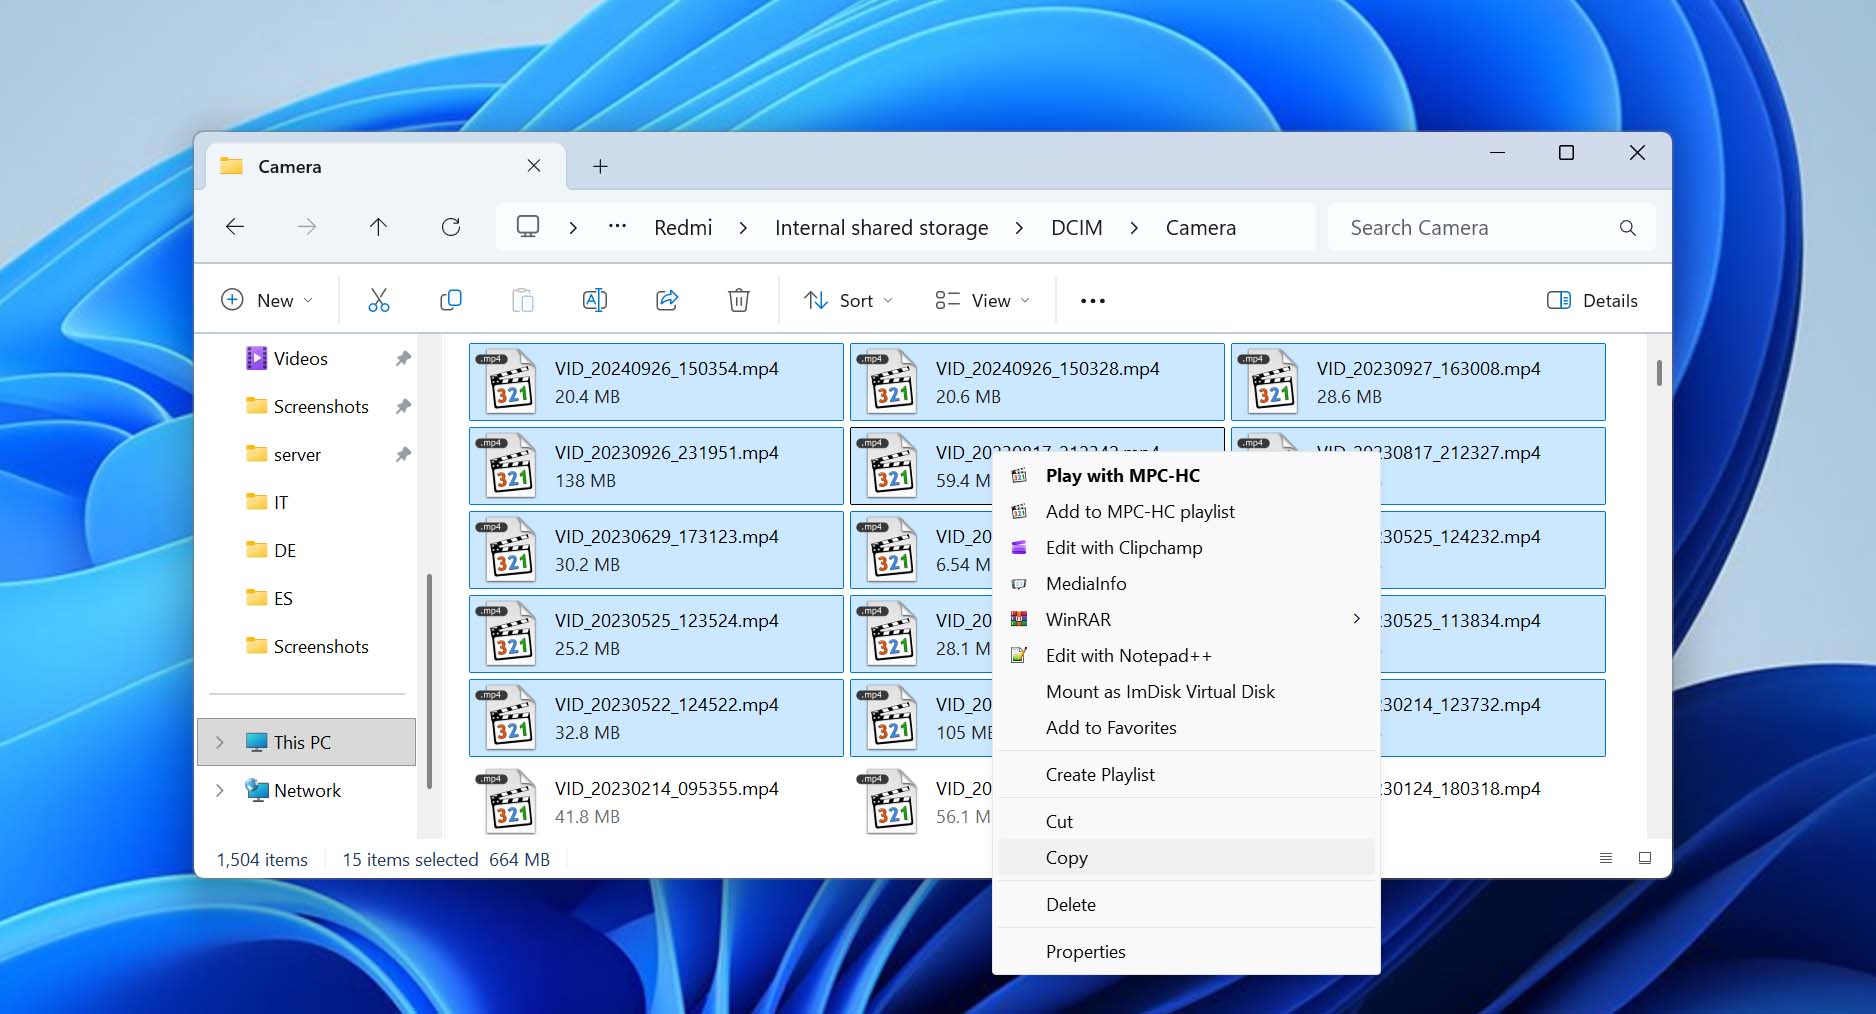This screenshot has height=1014, width=1876.
Task: Refresh the Camera folder view
Action: pyautogui.click(x=451, y=227)
